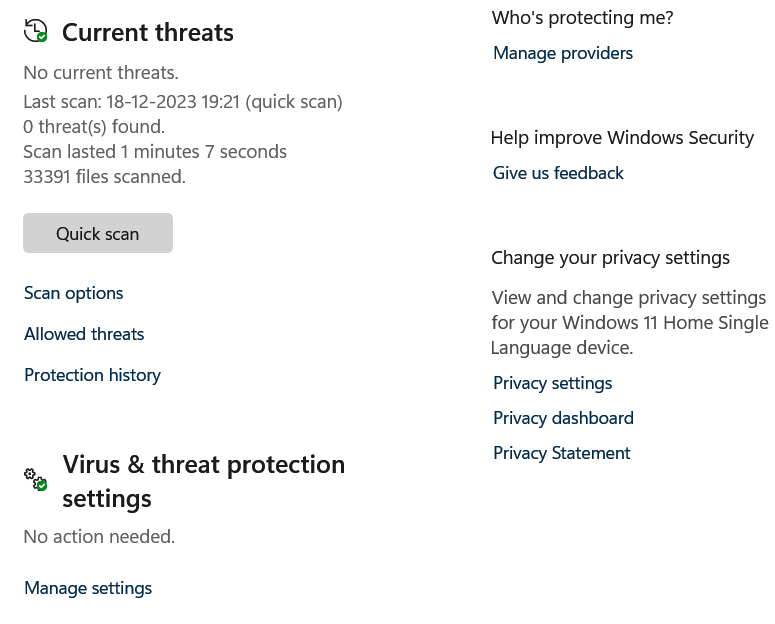This screenshot has width=775, height=624.
Task: Click the No action needed status text
Action: coord(99,536)
